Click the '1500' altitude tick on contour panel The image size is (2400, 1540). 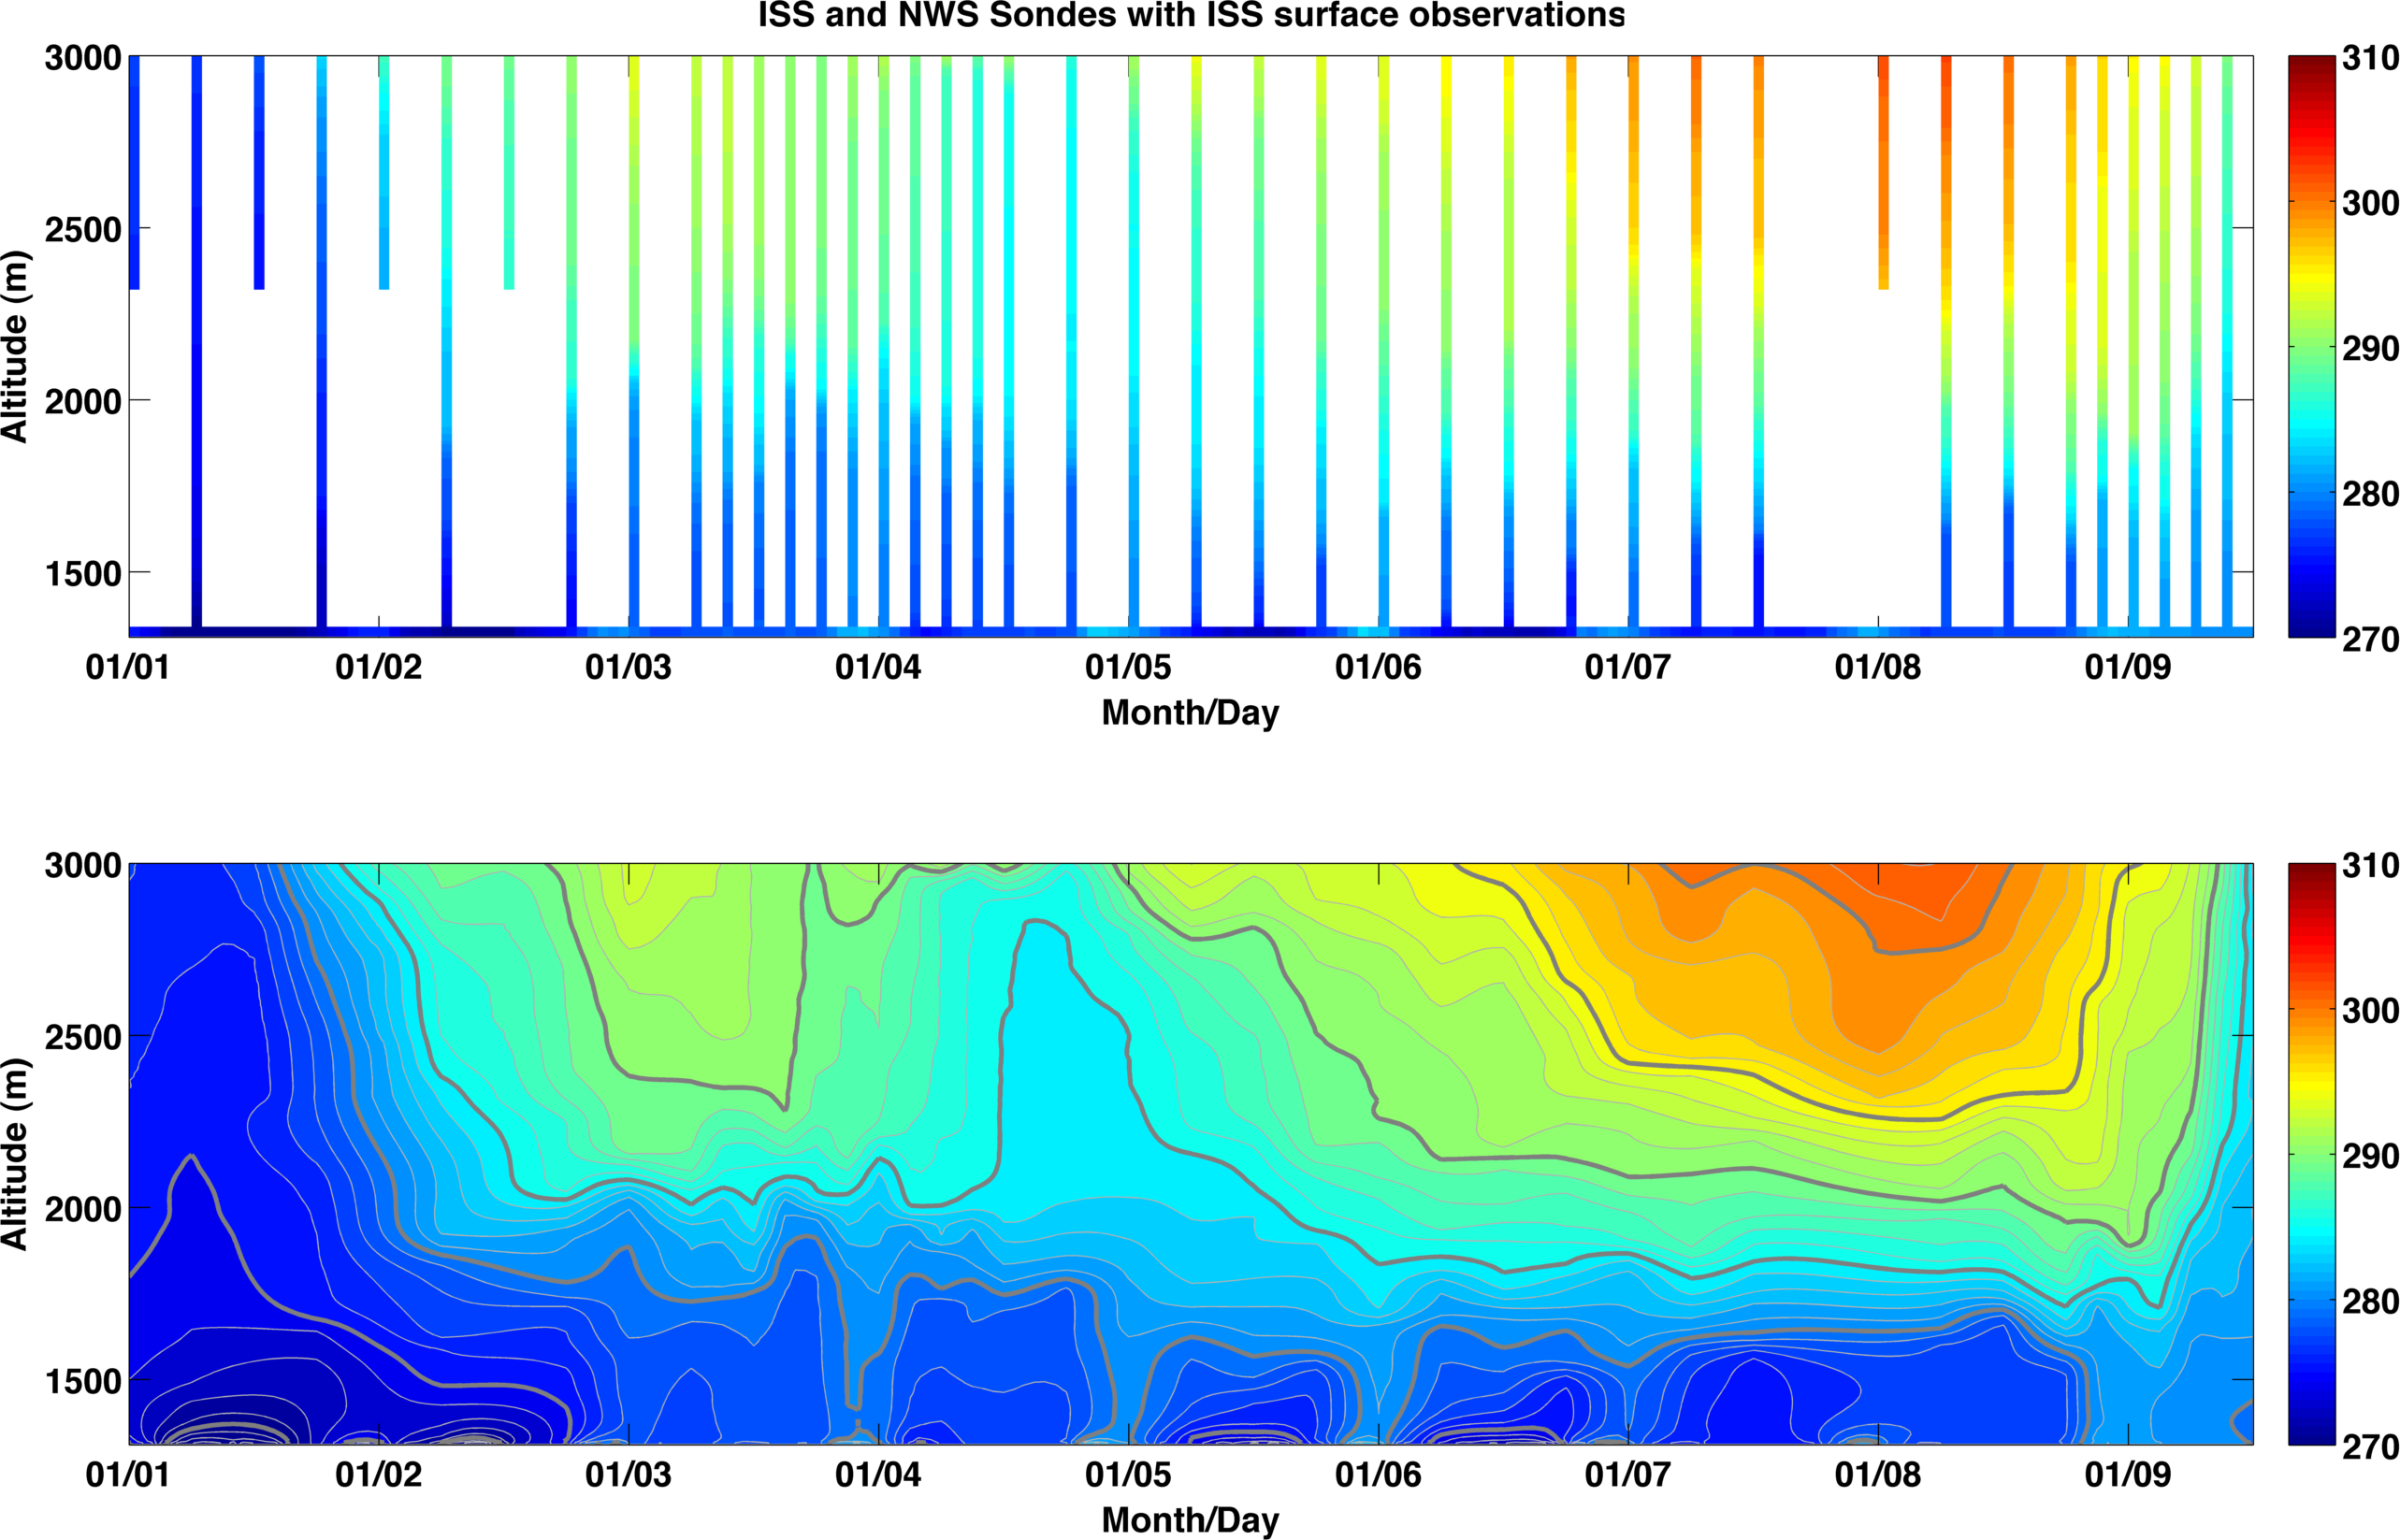[83, 1381]
